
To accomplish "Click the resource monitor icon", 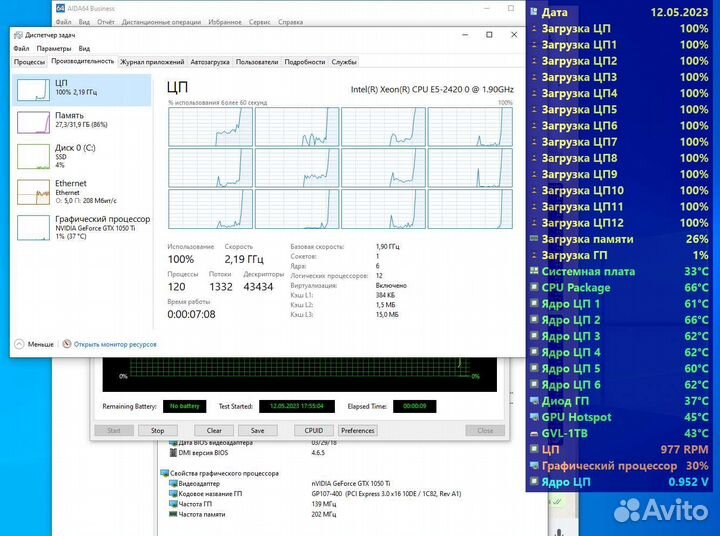I will 67,343.
